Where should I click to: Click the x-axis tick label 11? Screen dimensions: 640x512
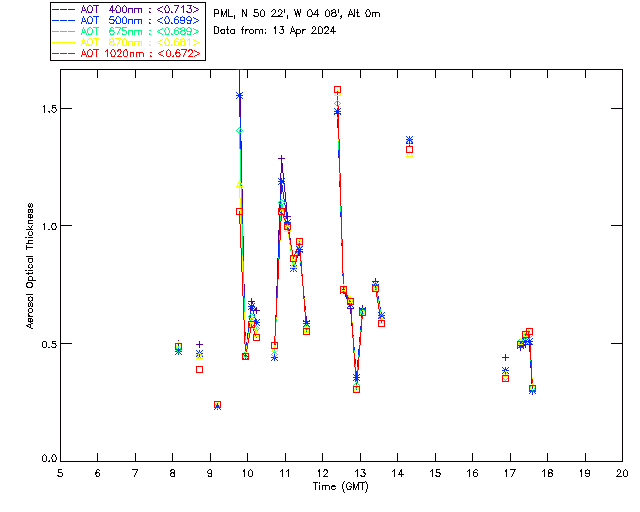point(285,474)
